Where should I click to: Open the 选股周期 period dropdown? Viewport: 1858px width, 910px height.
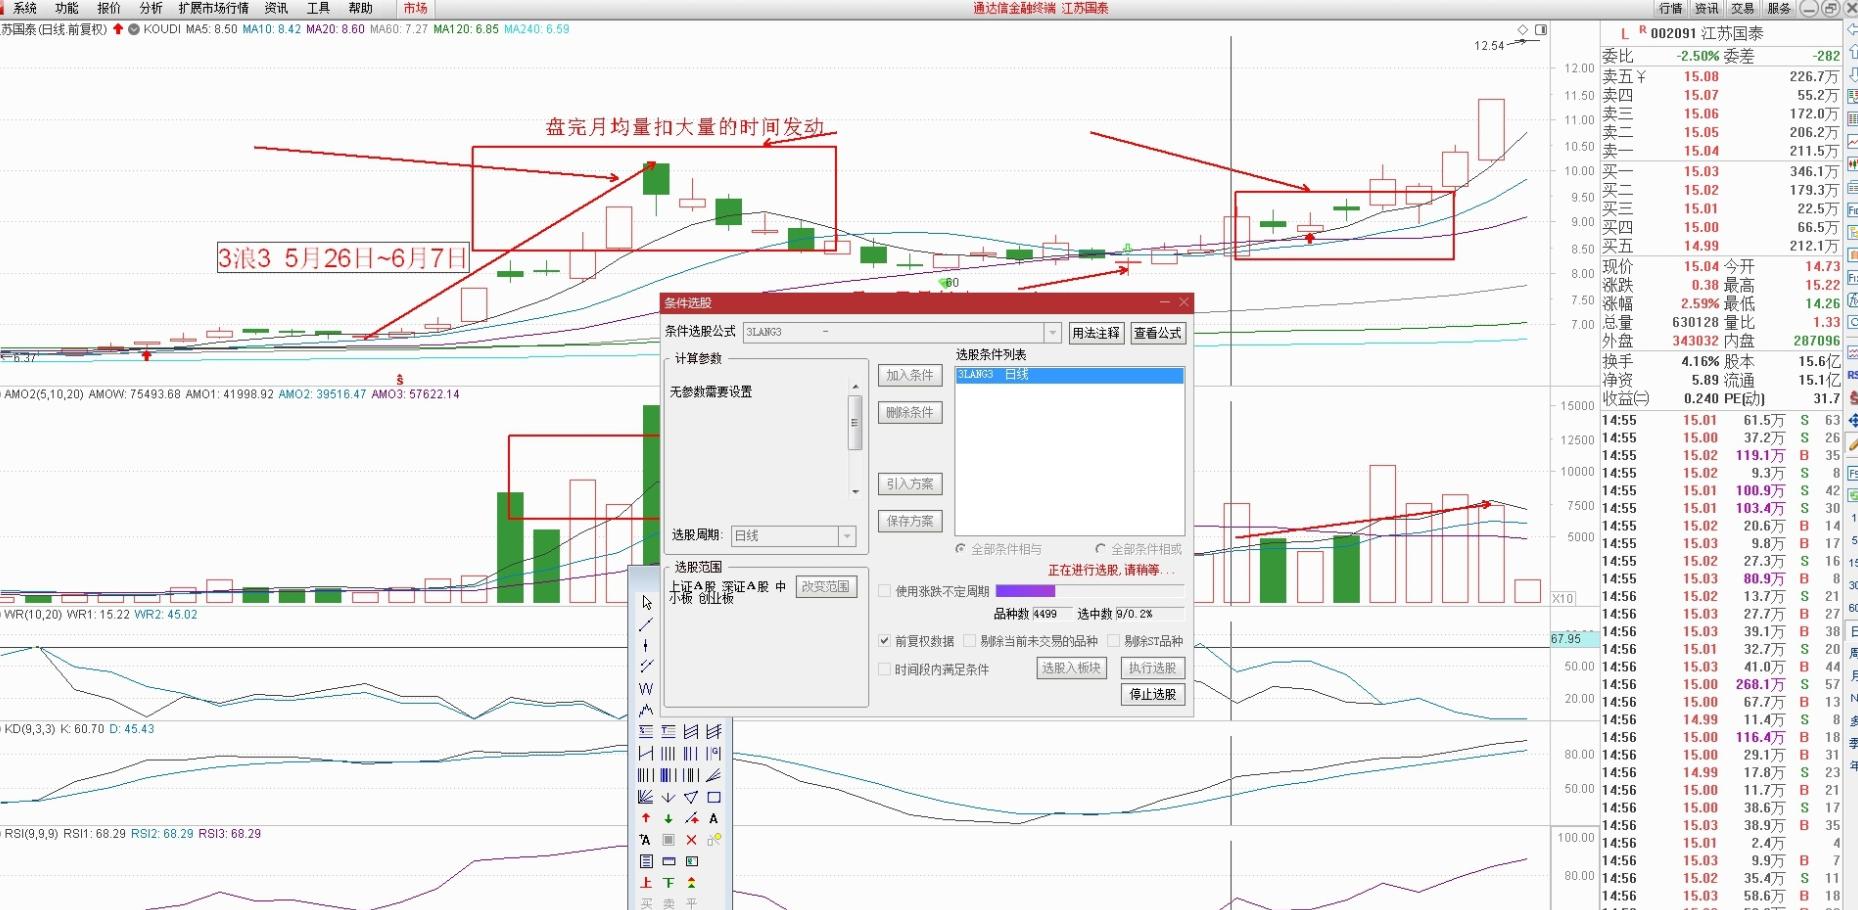847,536
